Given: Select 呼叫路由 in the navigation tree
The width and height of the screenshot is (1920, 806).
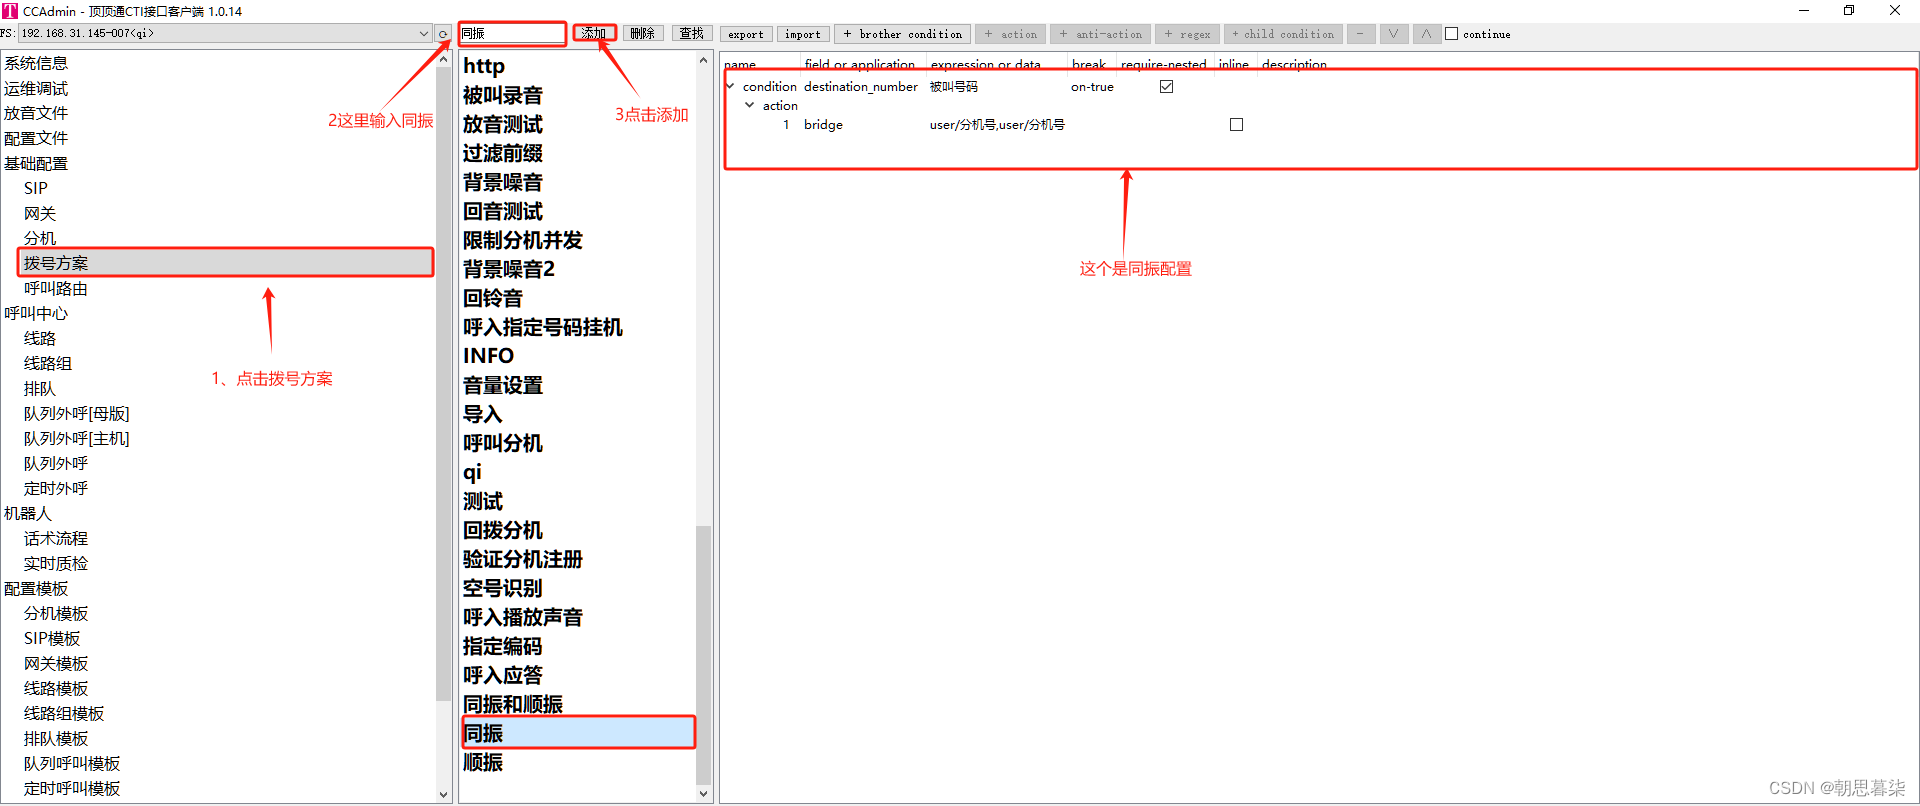Looking at the screenshot, I should pos(56,288).
